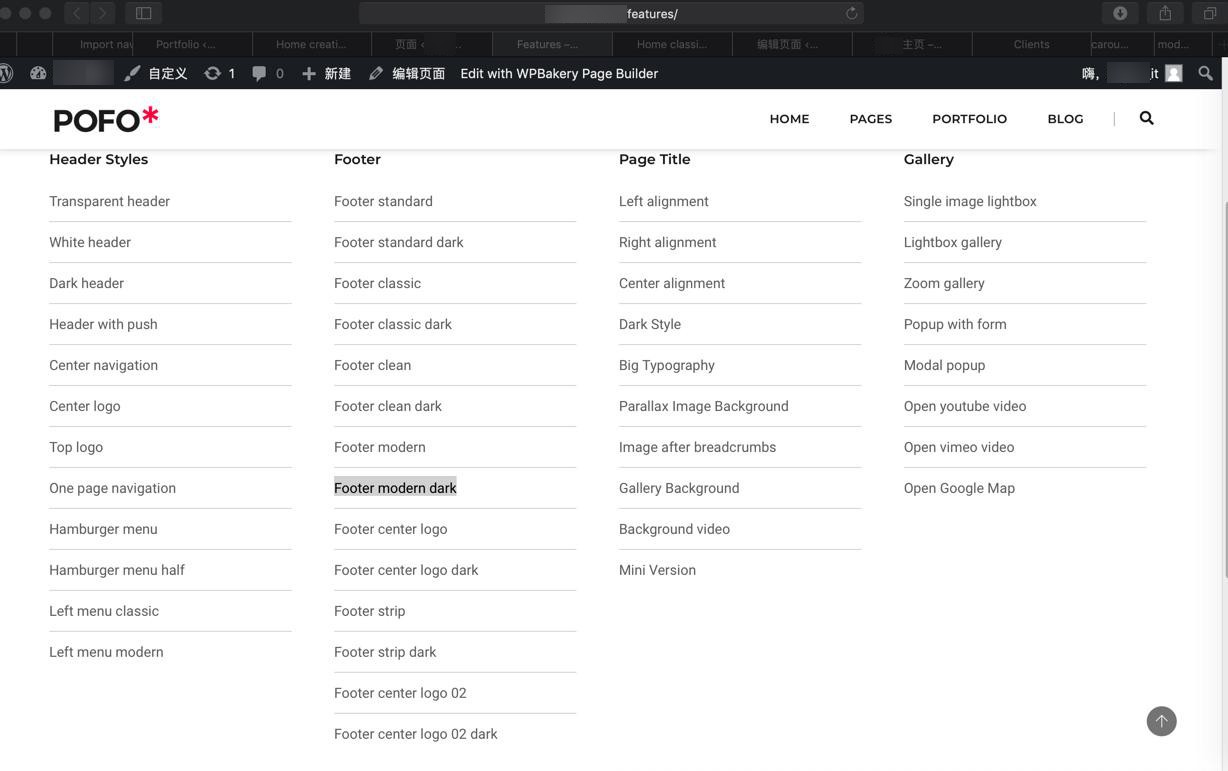1228x771 pixels.
Task: Click the Safari share icon
Action: coord(1165,13)
